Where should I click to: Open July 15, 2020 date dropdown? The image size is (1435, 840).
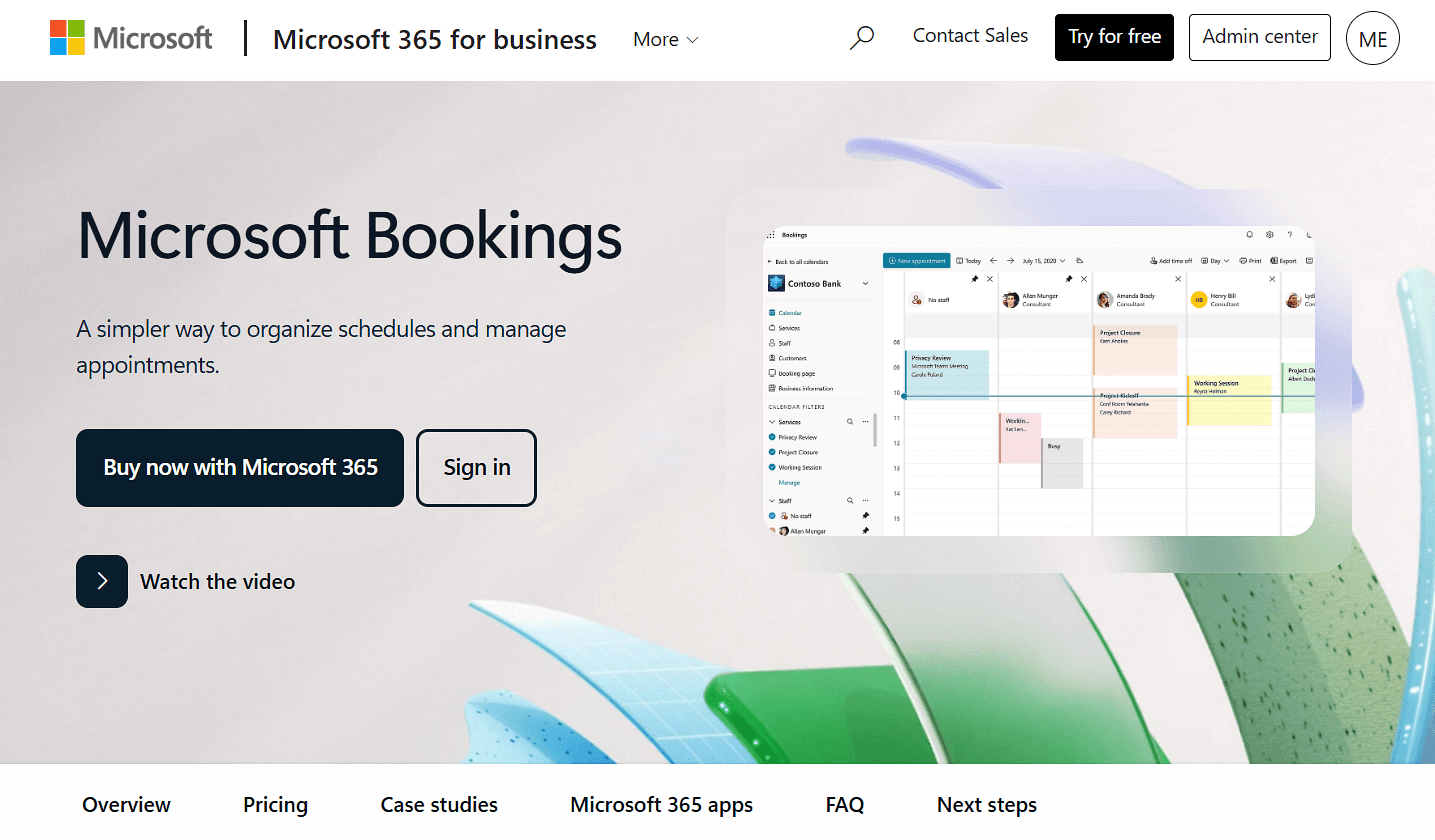point(1043,261)
